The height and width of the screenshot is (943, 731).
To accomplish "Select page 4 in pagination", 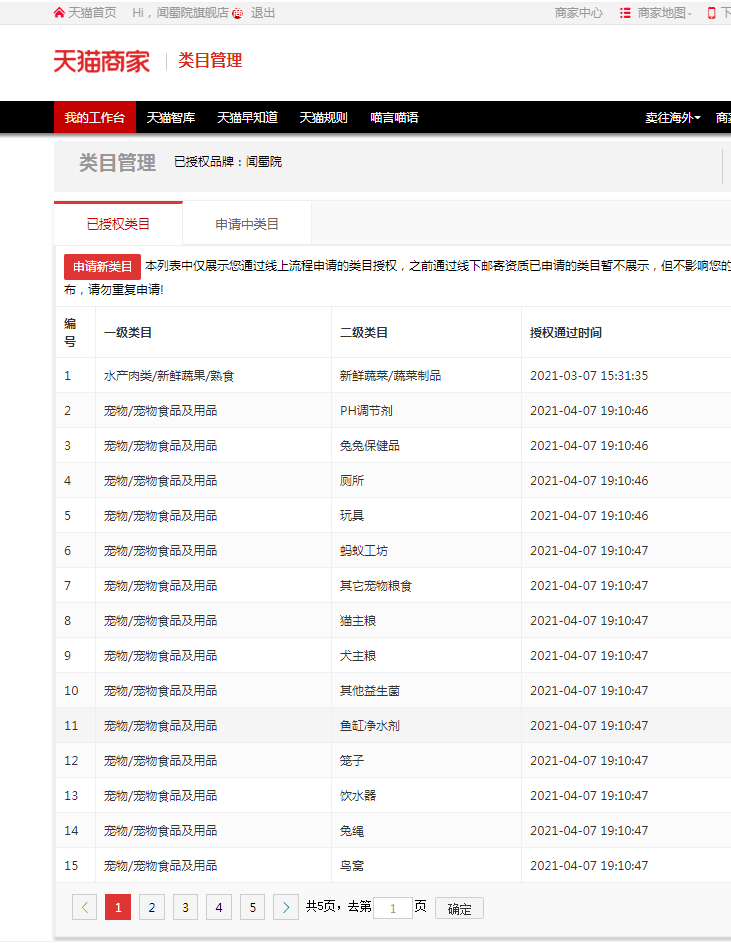I will pyautogui.click(x=219, y=908).
